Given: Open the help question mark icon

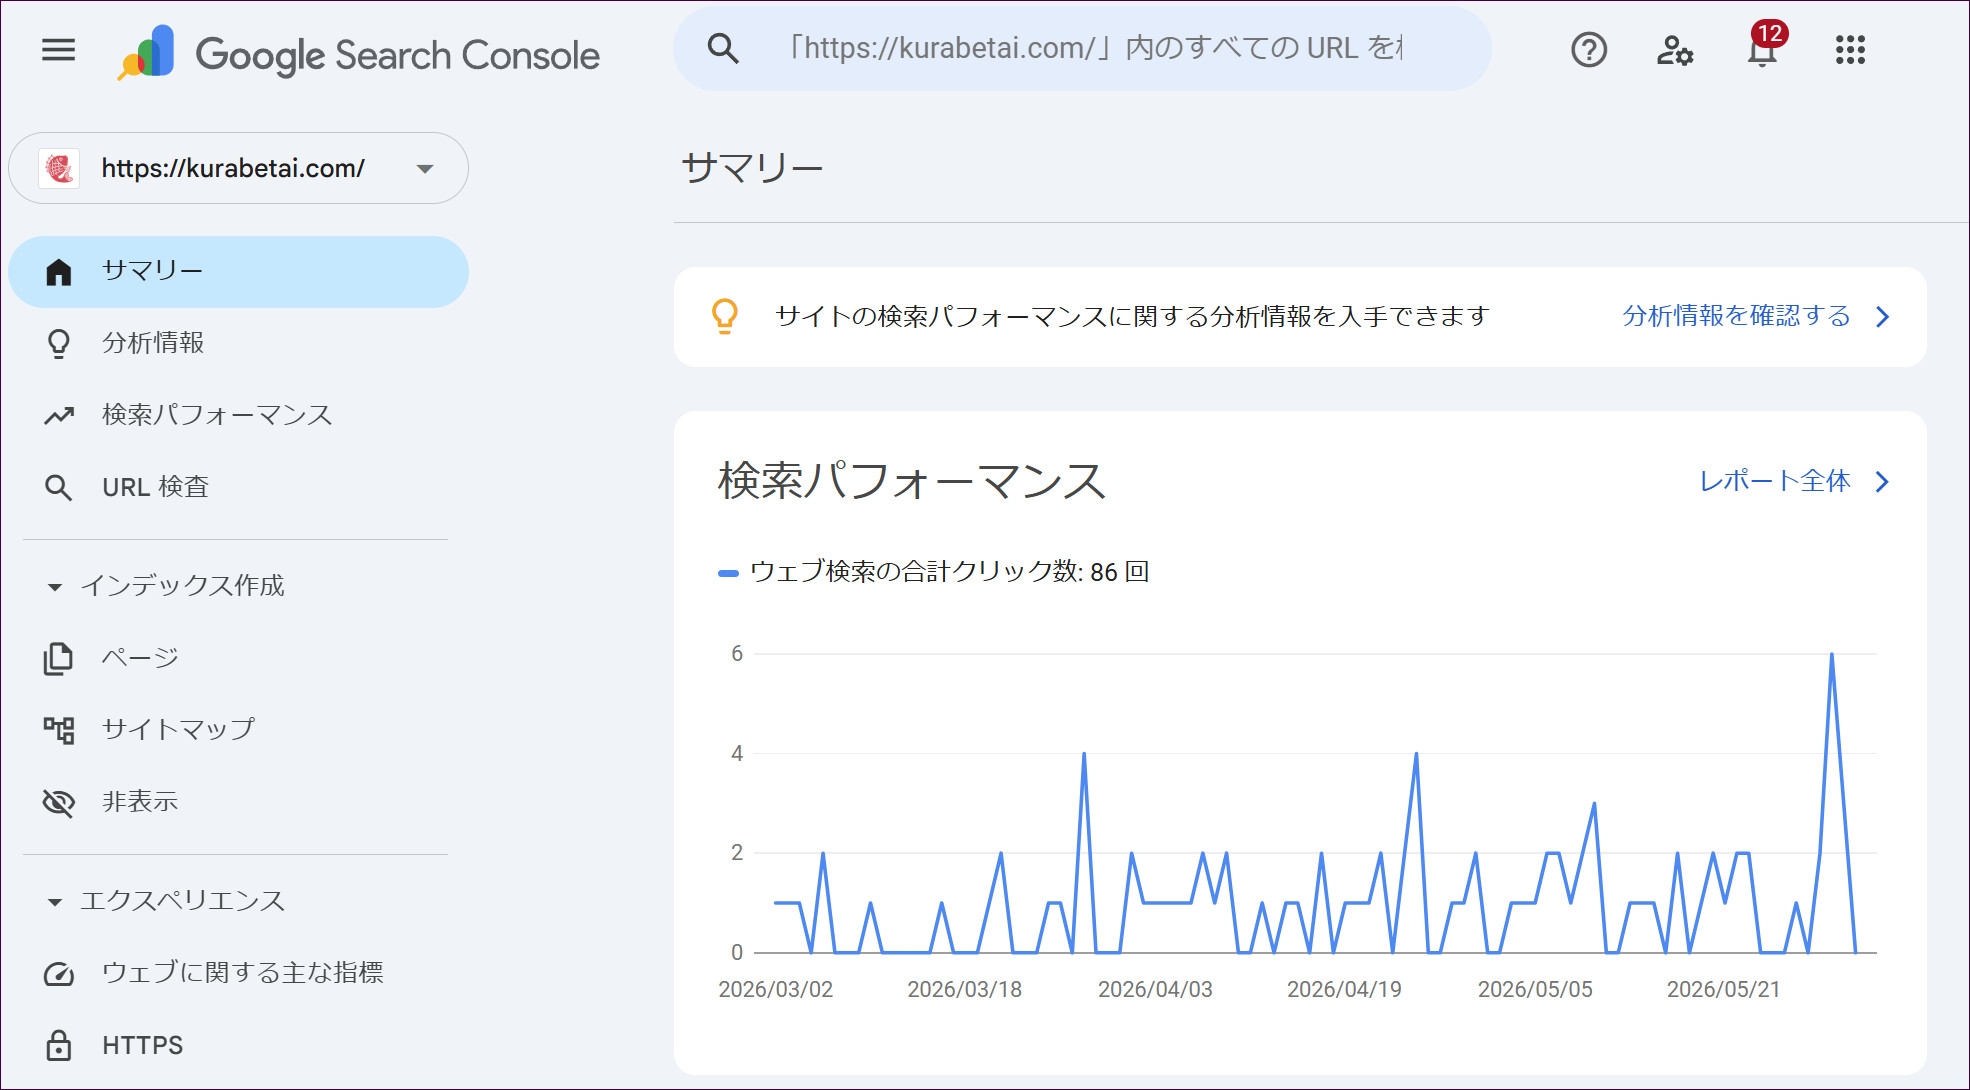Looking at the screenshot, I should tap(1589, 50).
